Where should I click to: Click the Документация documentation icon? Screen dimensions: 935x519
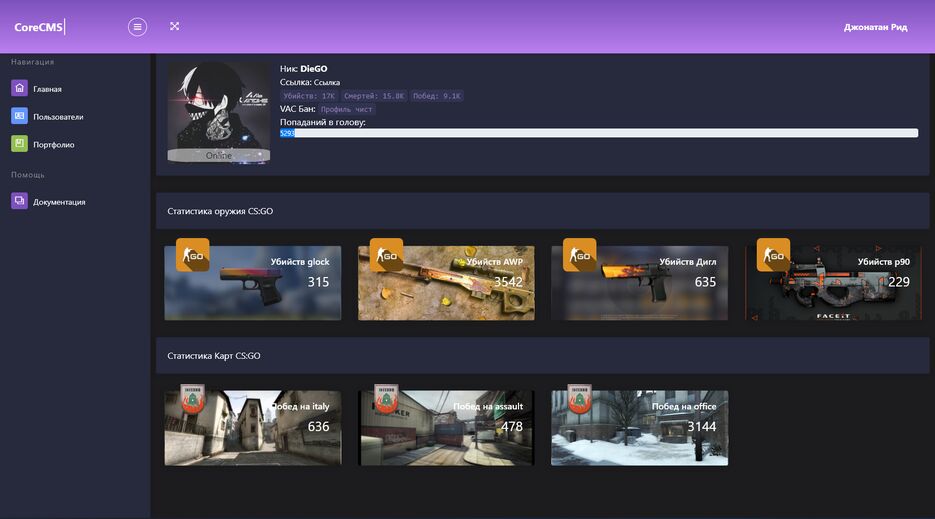click(19, 201)
